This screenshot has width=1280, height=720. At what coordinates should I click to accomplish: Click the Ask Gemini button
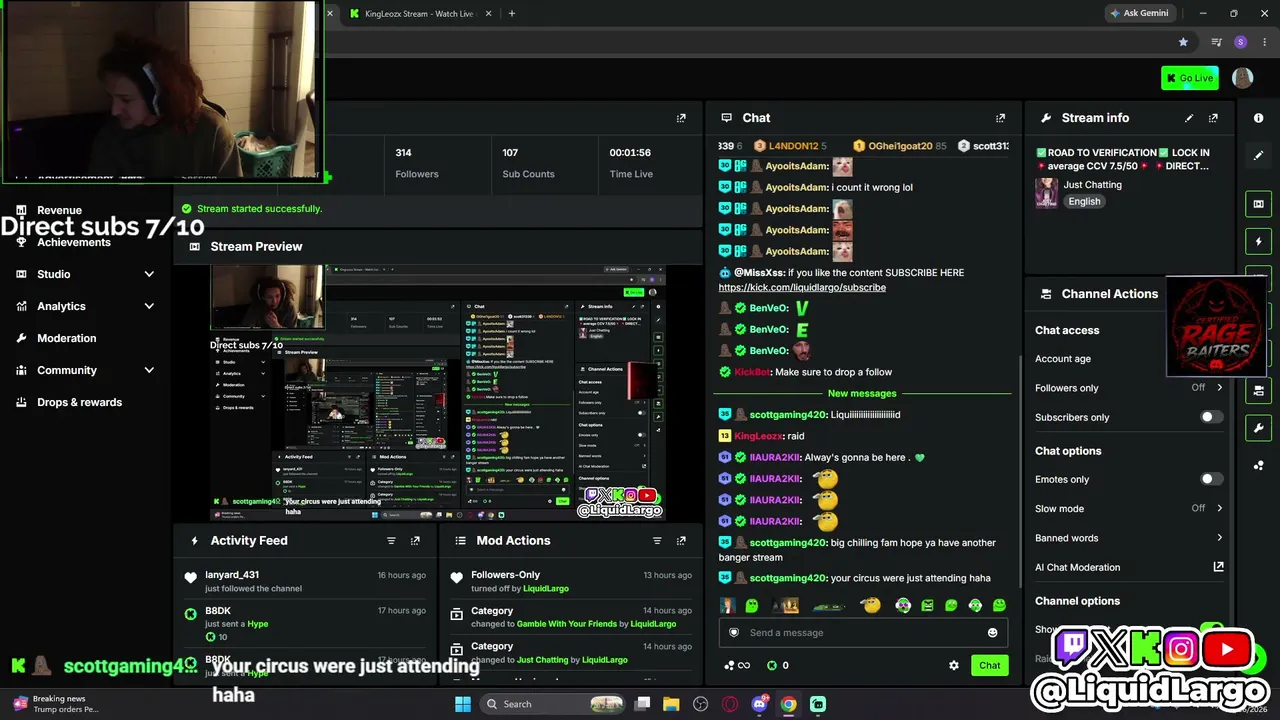coord(1138,14)
